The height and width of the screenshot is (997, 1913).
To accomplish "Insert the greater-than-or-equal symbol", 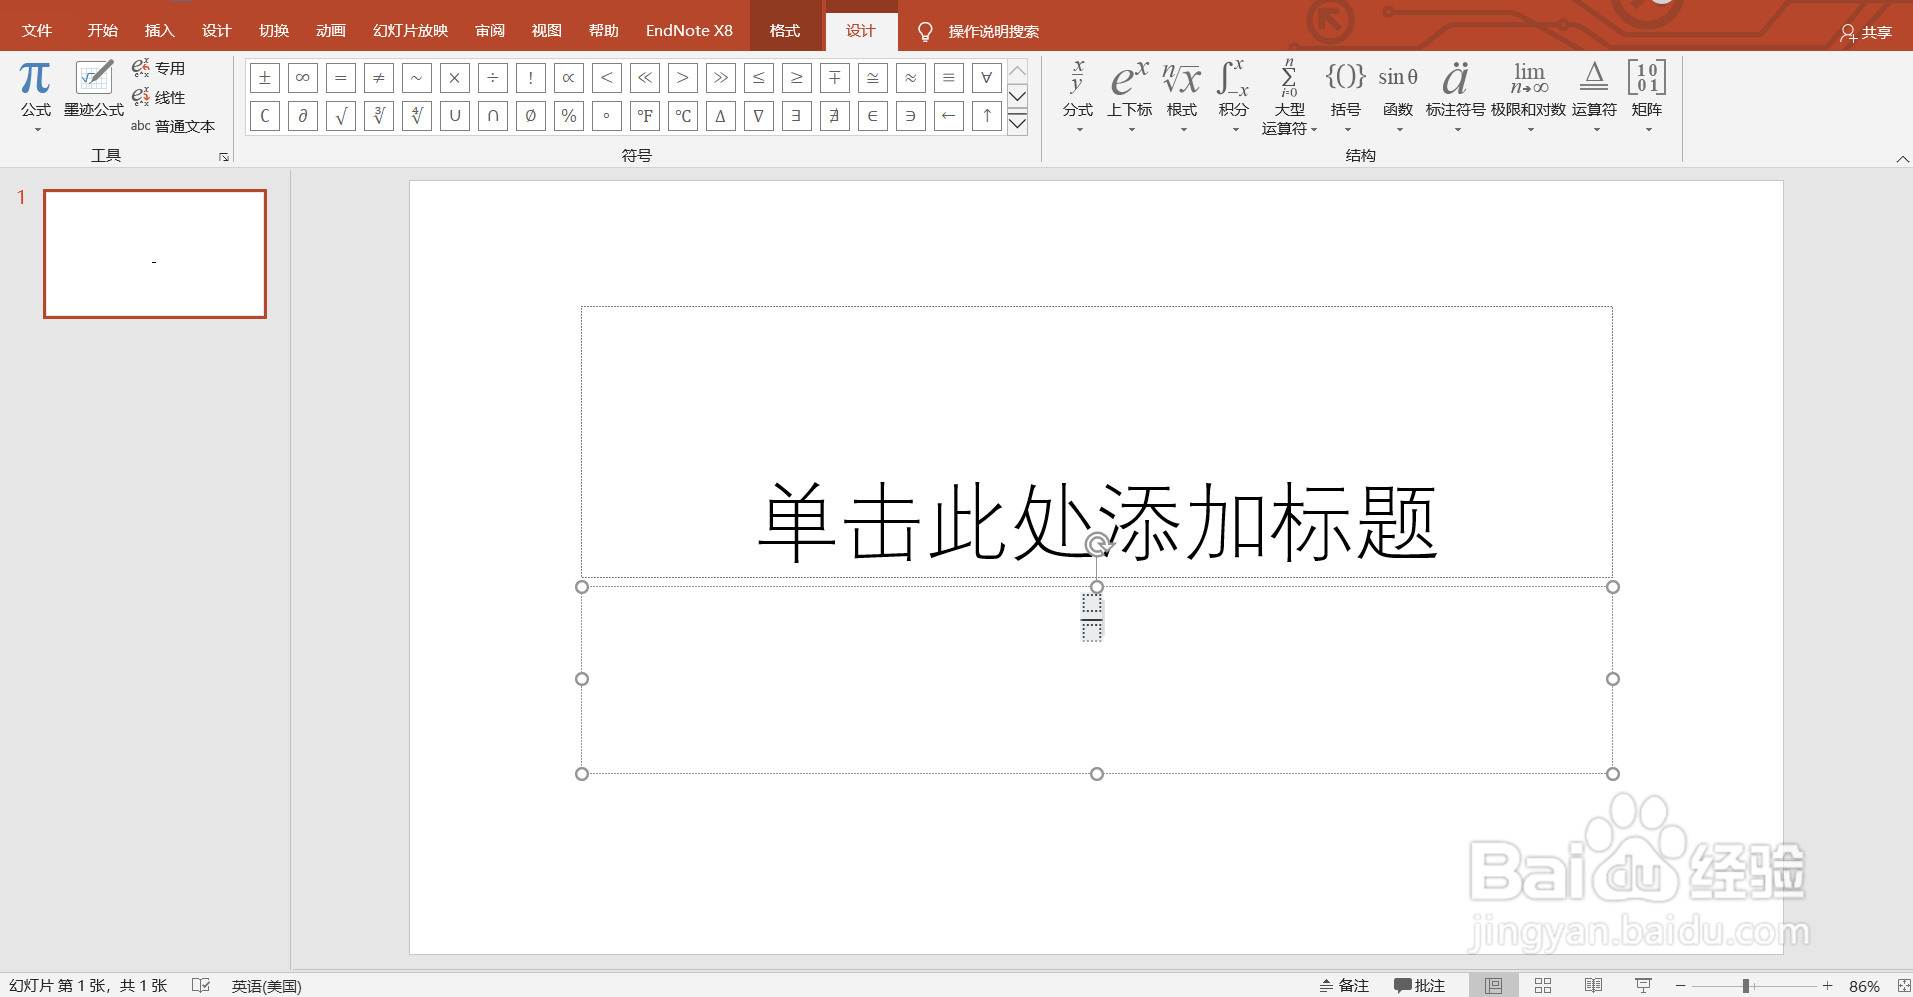I will [797, 77].
